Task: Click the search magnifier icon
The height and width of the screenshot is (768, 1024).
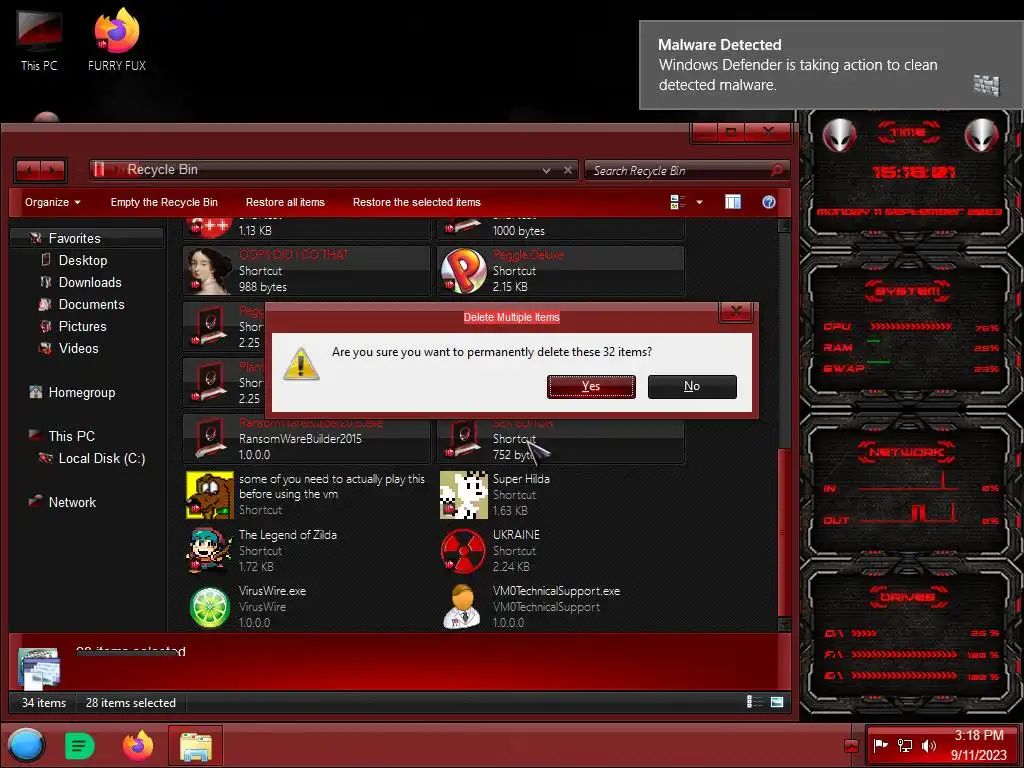Action: coord(777,170)
